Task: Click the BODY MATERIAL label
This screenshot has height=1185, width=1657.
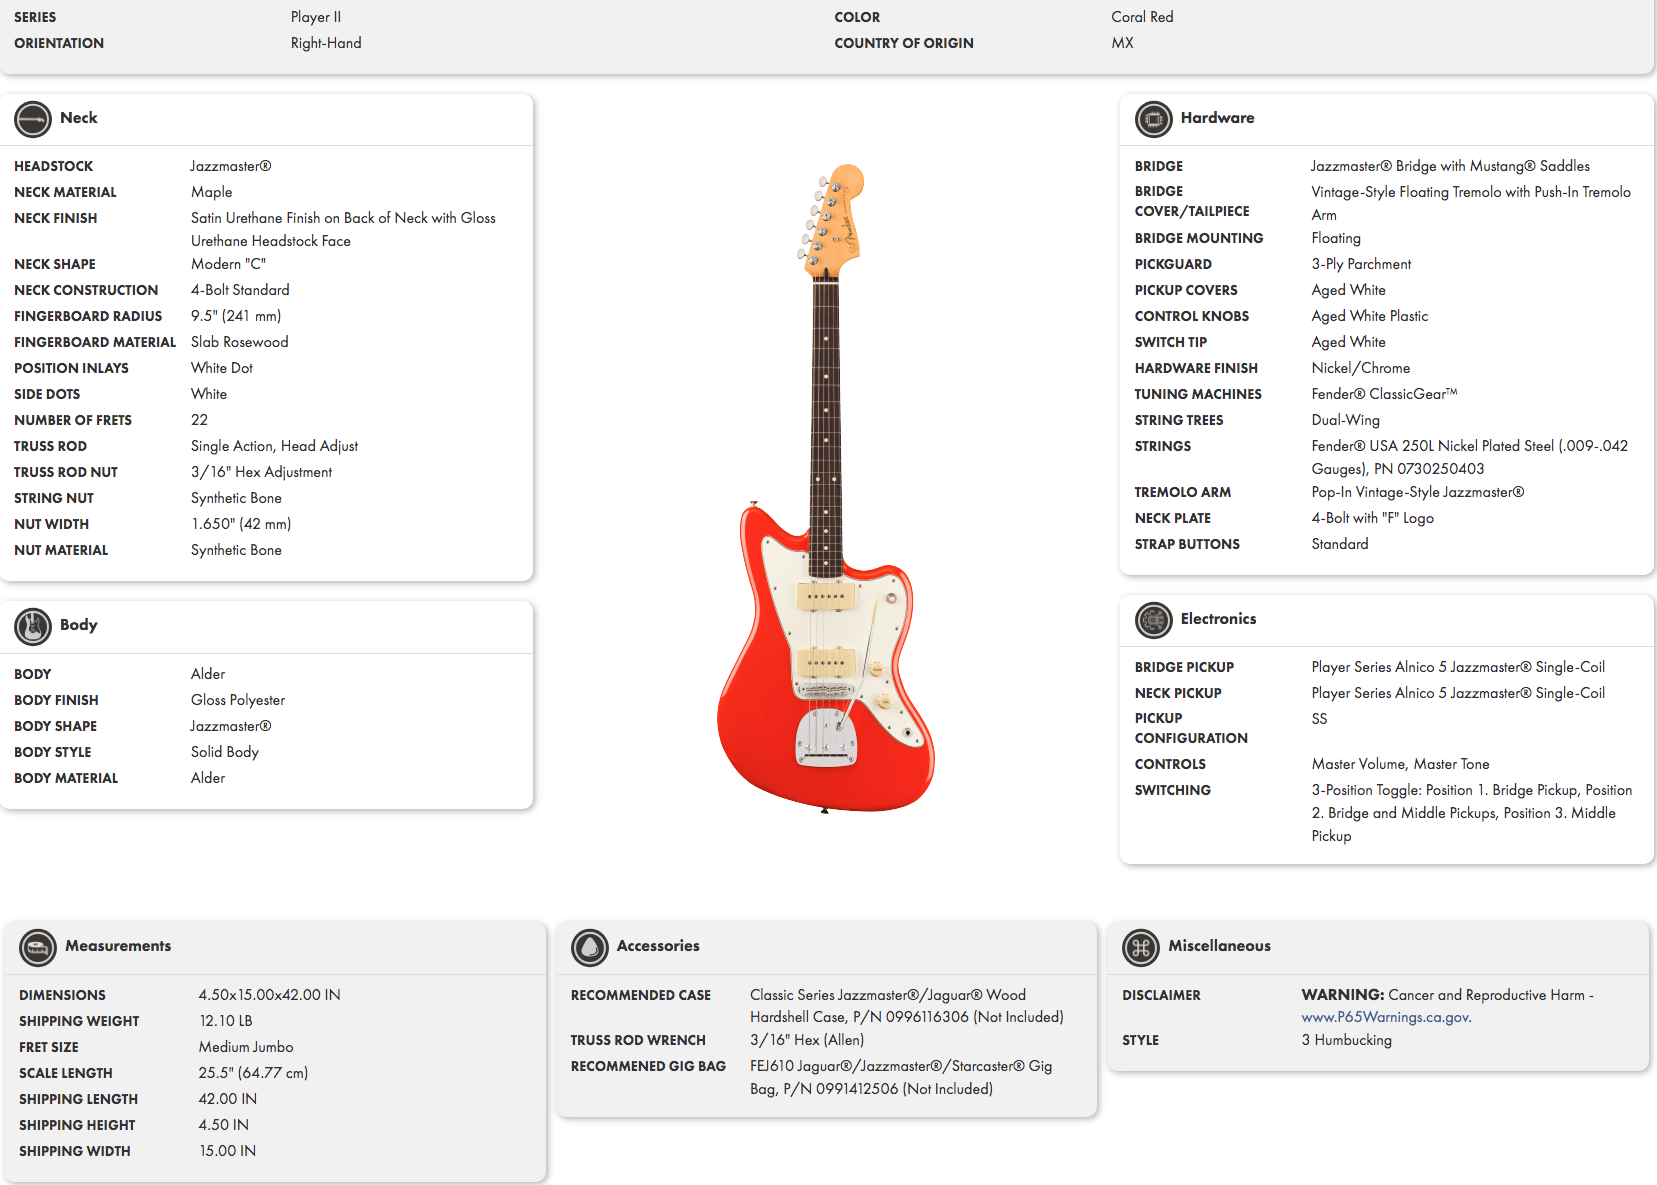Action: [x=66, y=778]
